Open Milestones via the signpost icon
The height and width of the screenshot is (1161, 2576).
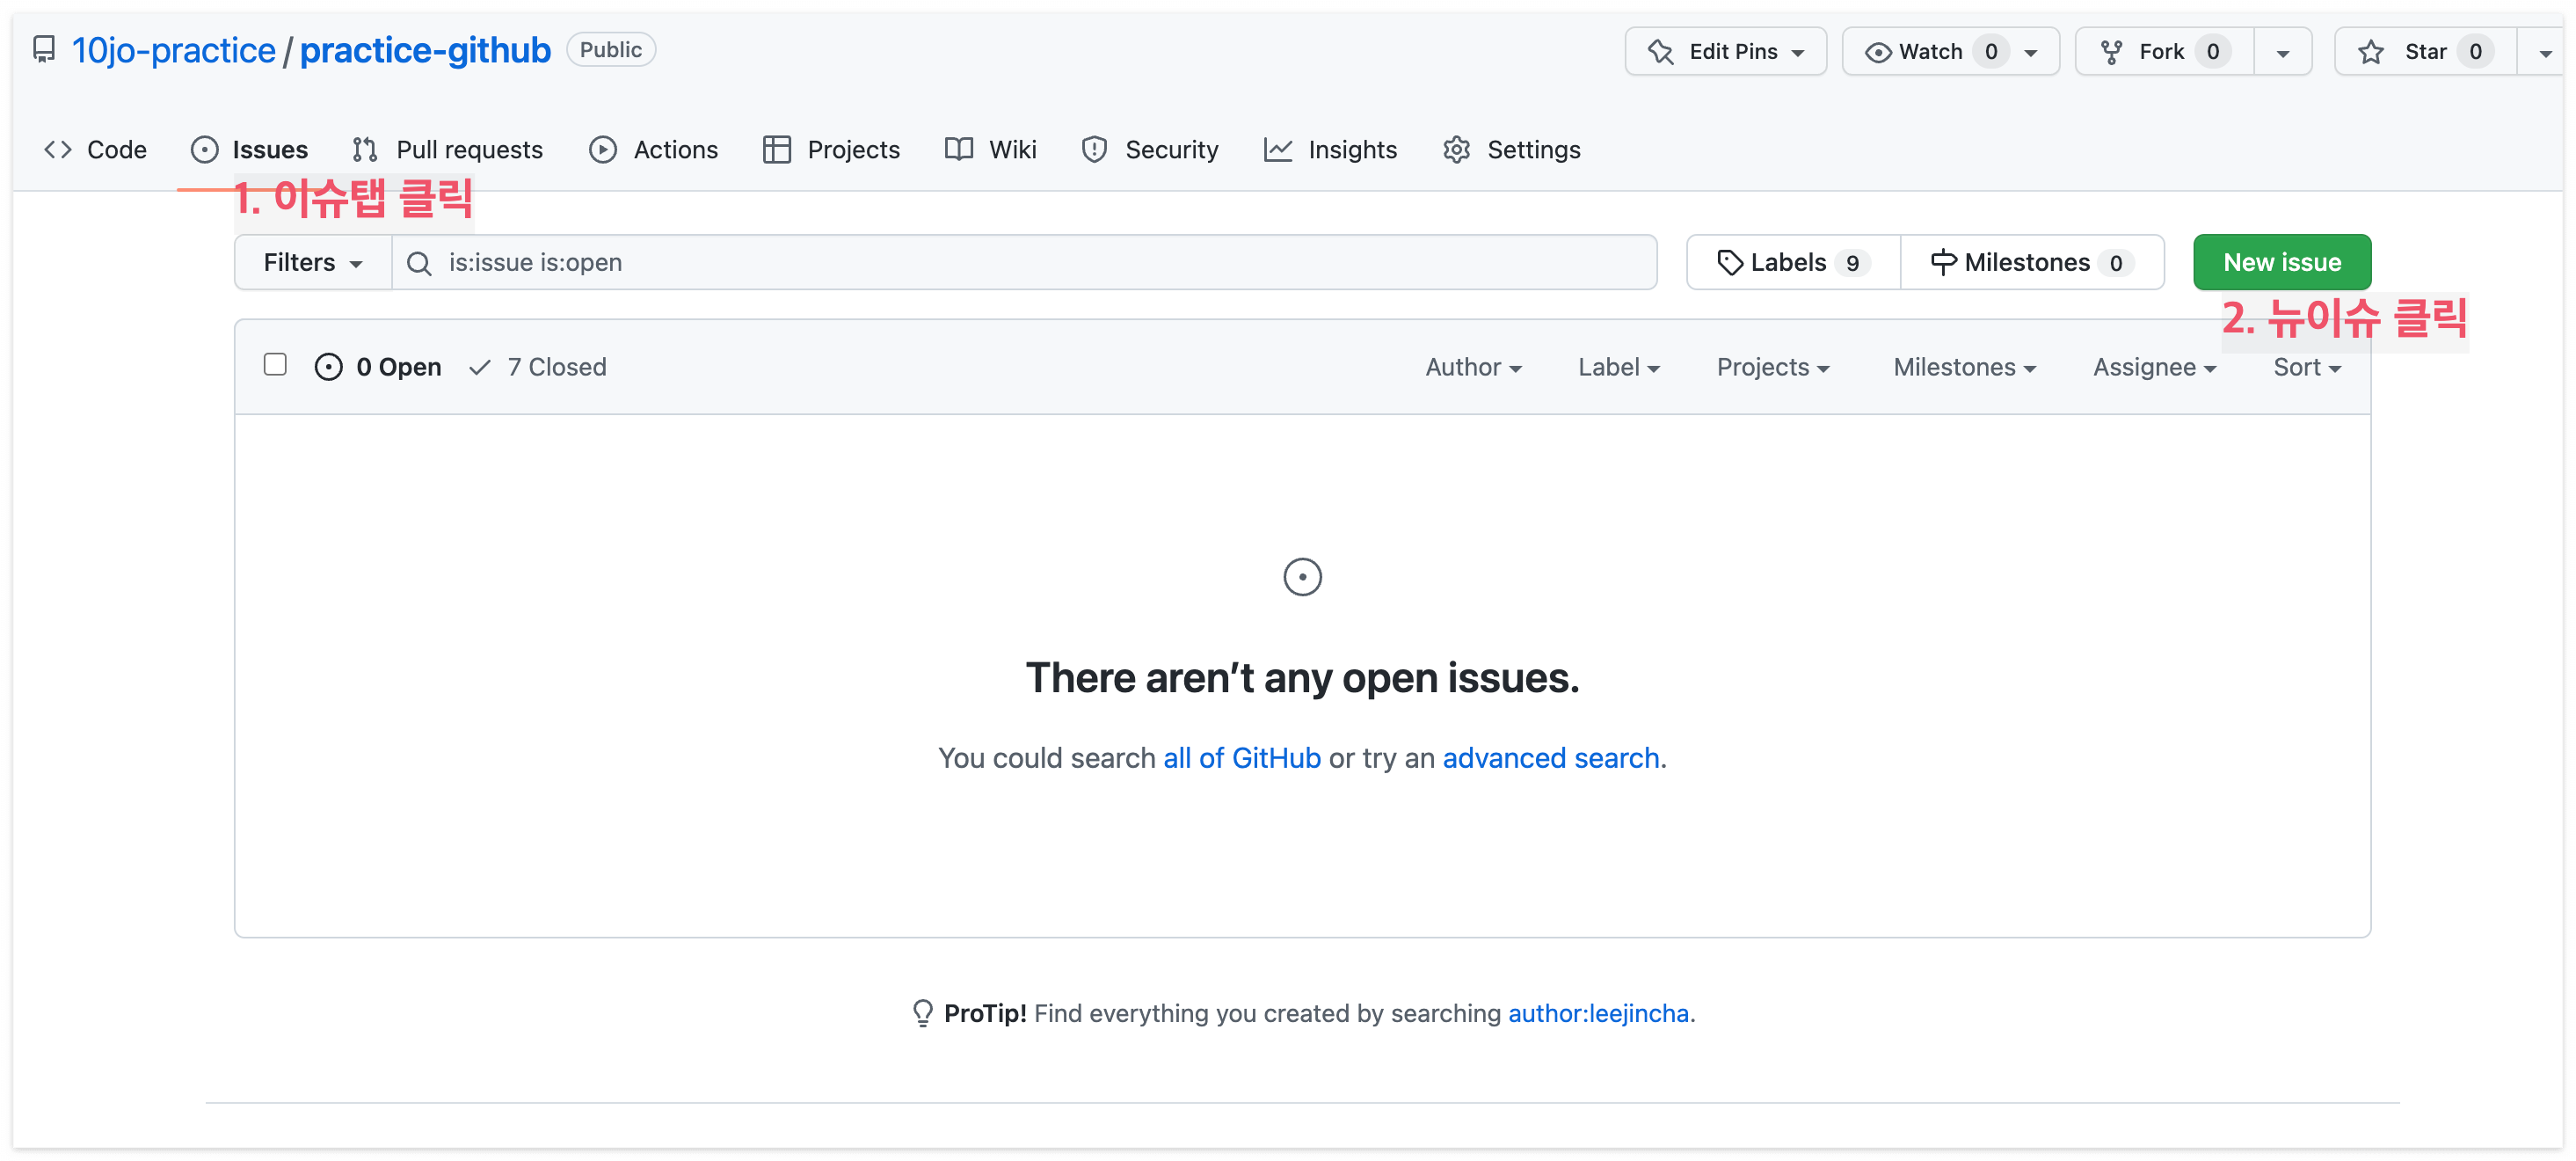coord(1942,262)
